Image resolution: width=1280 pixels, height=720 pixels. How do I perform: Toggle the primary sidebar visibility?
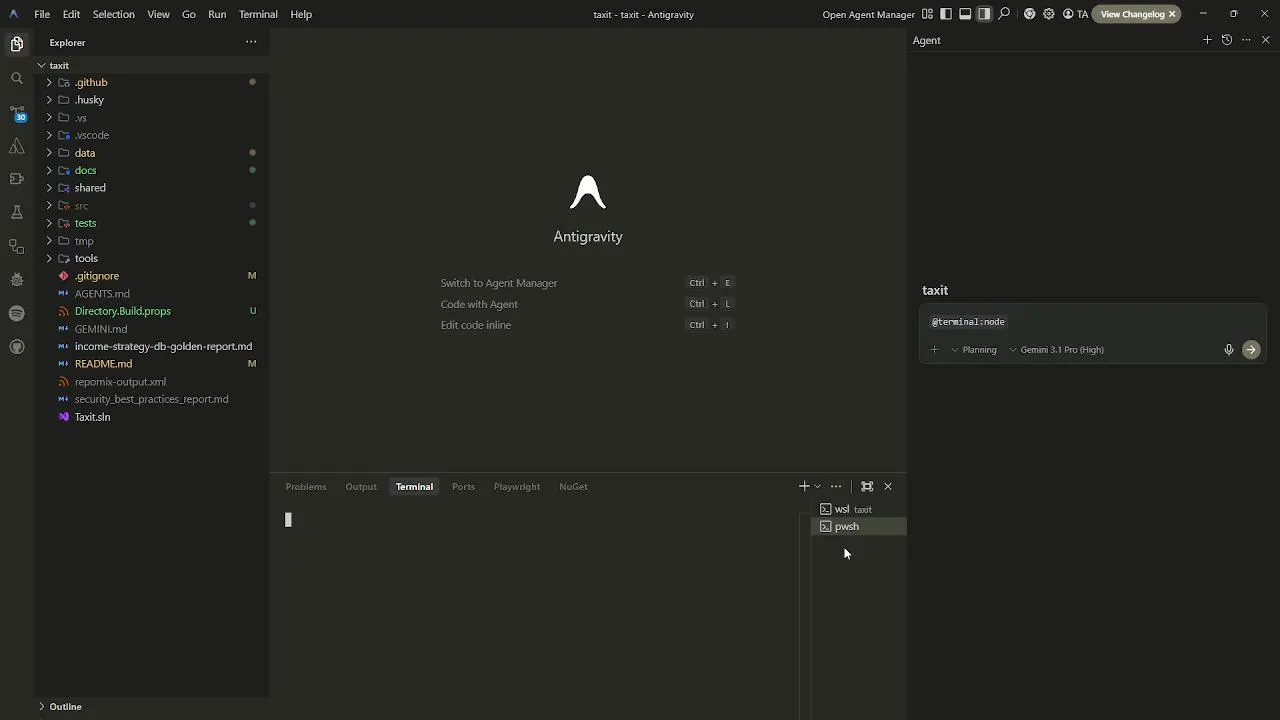pyautogui.click(x=946, y=14)
